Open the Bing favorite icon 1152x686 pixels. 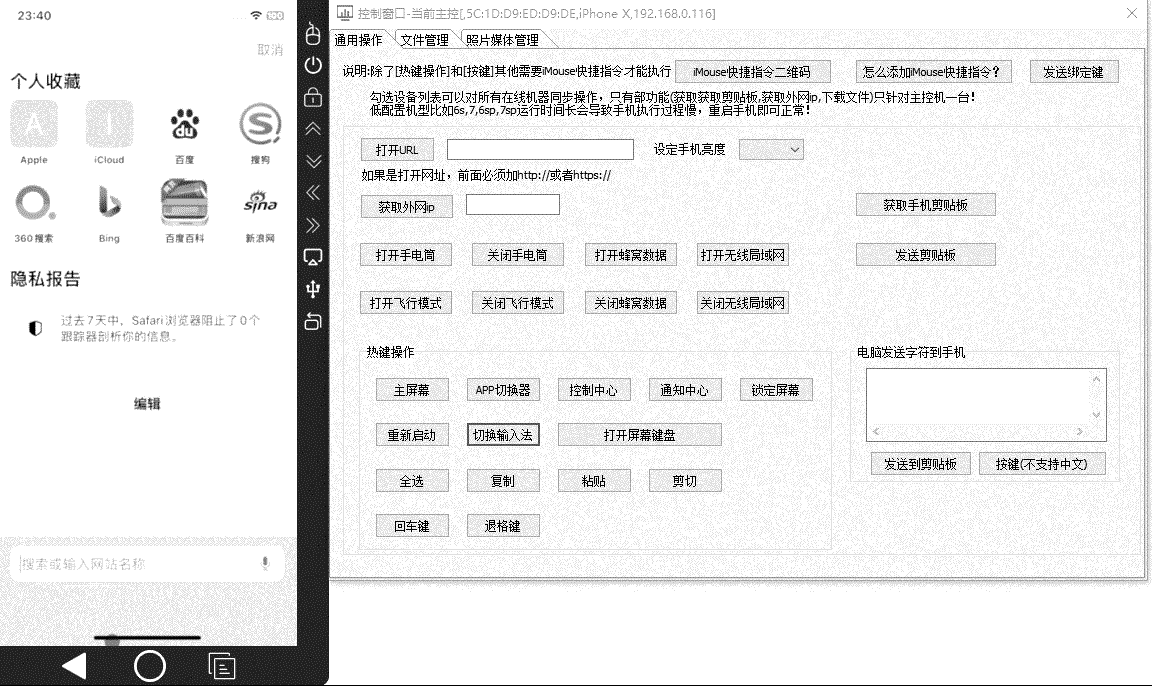coord(109,203)
